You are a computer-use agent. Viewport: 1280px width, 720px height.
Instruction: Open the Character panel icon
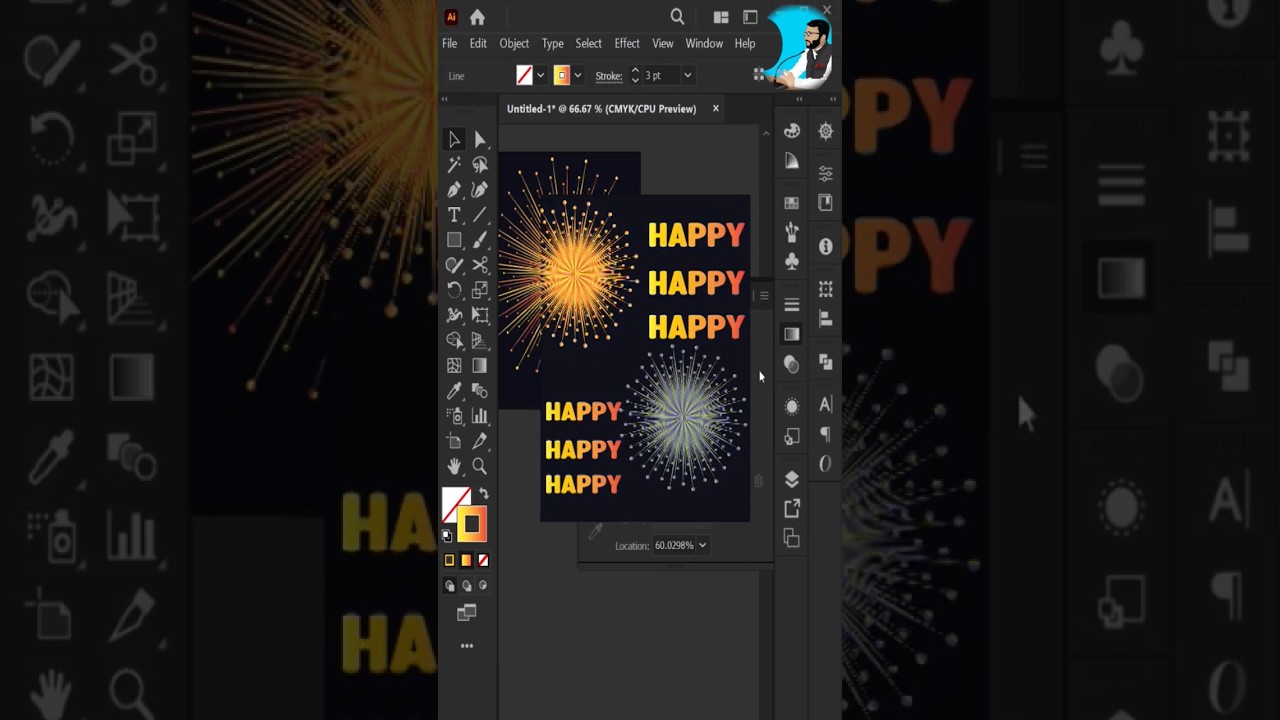tap(825, 404)
